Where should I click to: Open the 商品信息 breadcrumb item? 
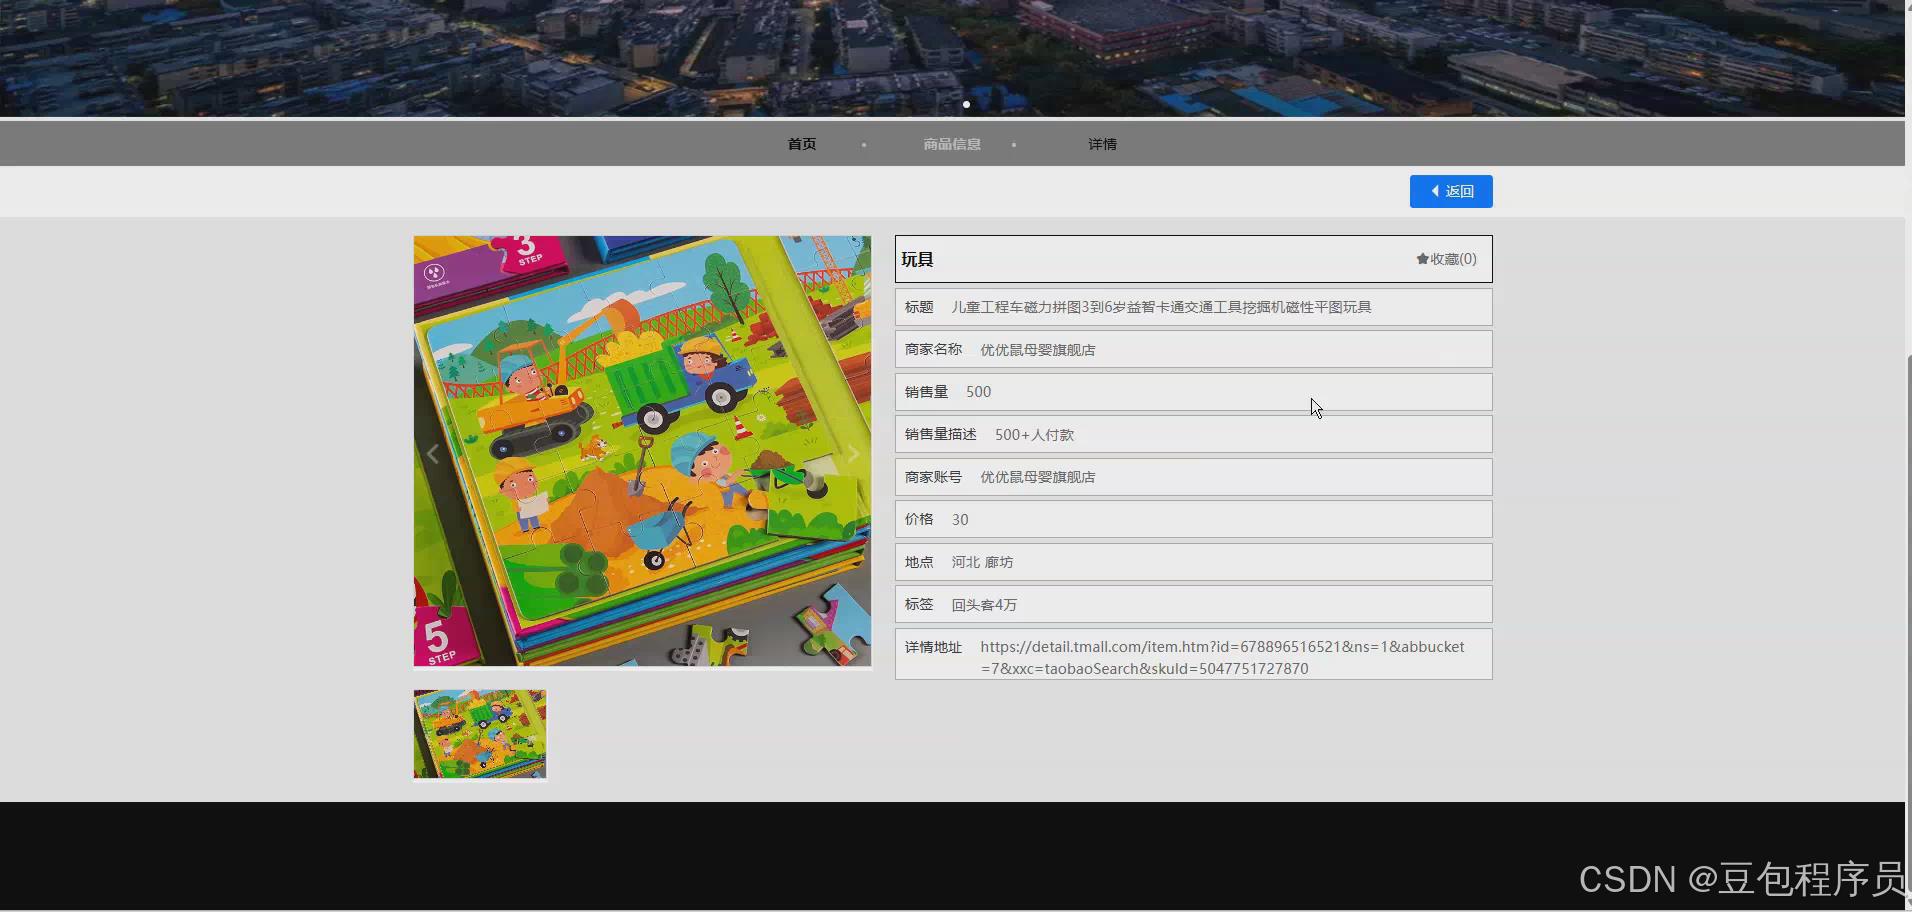pyautogui.click(x=952, y=144)
